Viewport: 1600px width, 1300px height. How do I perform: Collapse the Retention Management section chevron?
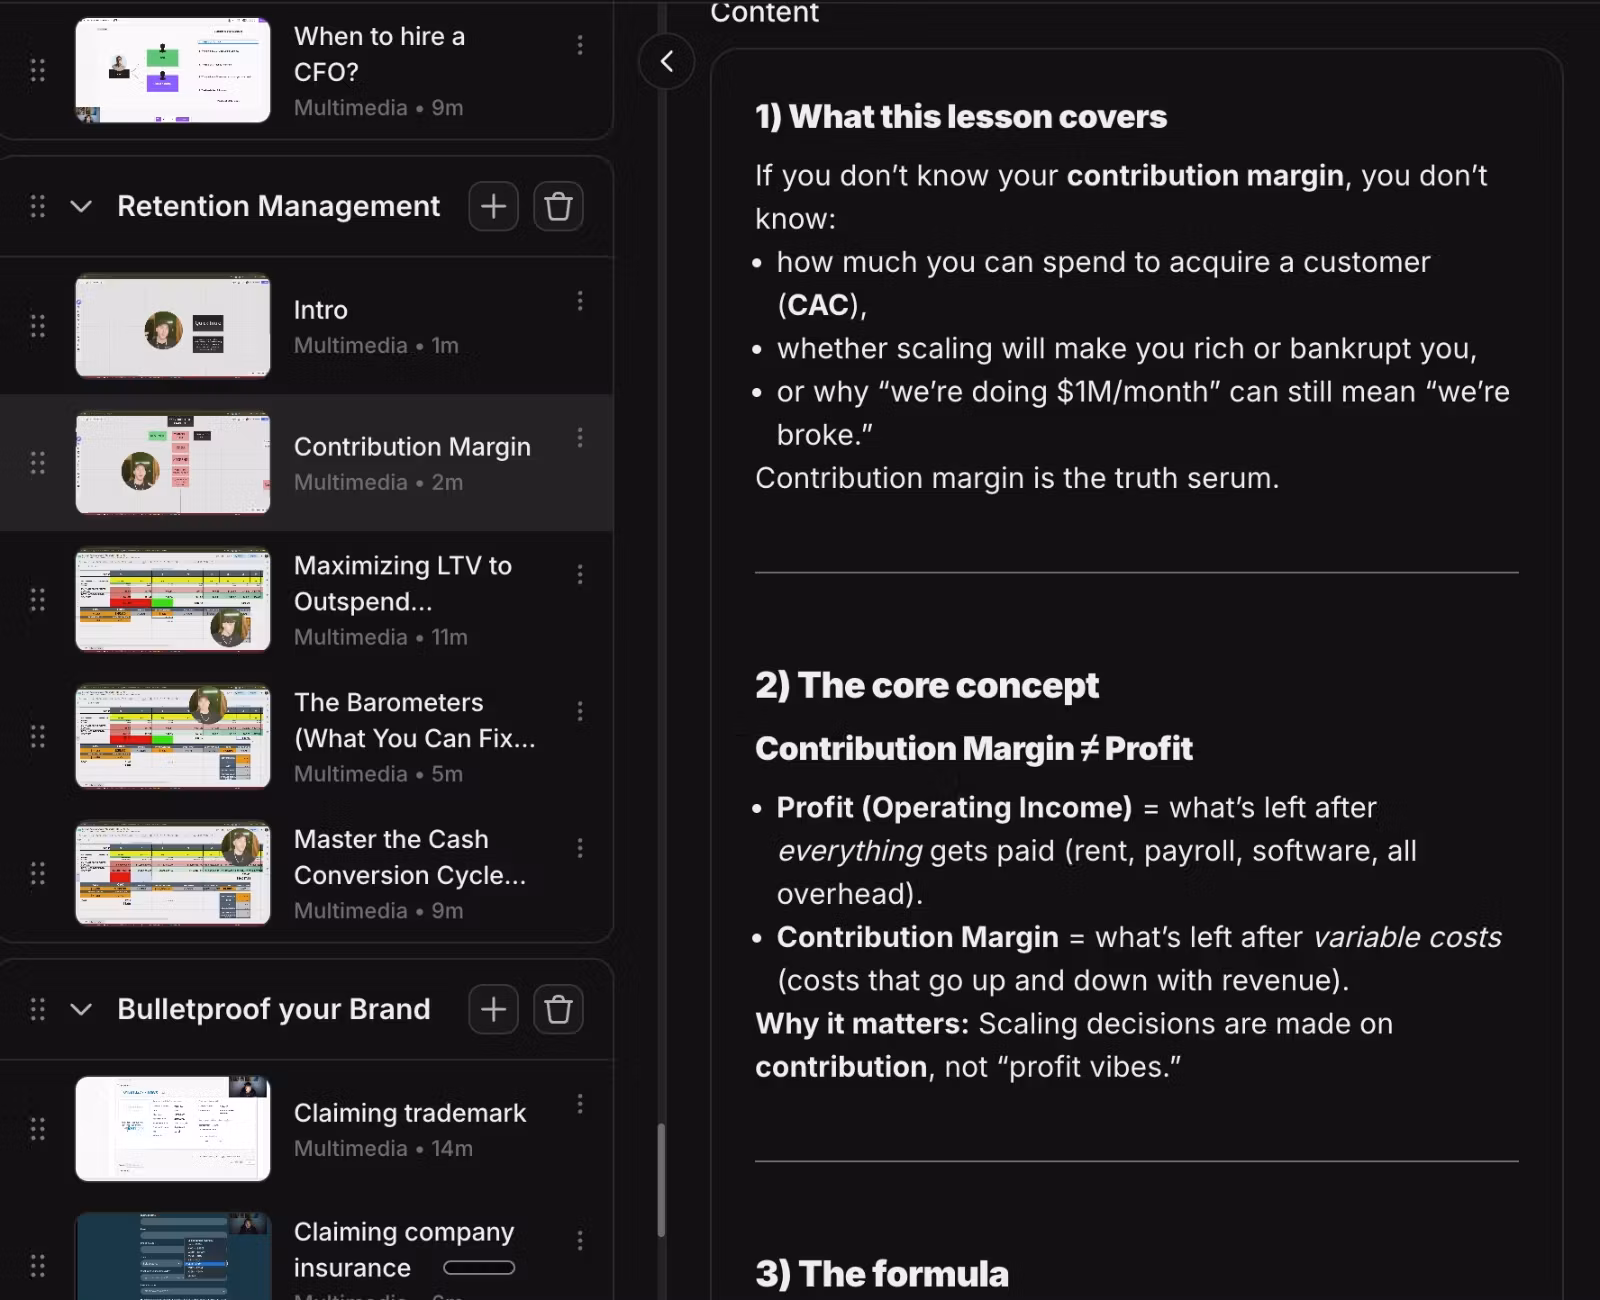tap(81, 206)
